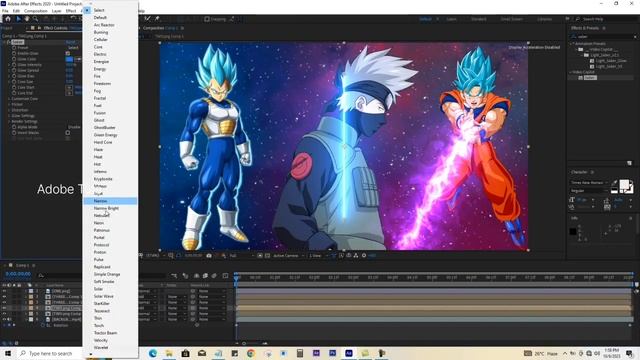Choose highlighted Narrow preset
This screenshot has height=360, width=640.
pos(110,201)
